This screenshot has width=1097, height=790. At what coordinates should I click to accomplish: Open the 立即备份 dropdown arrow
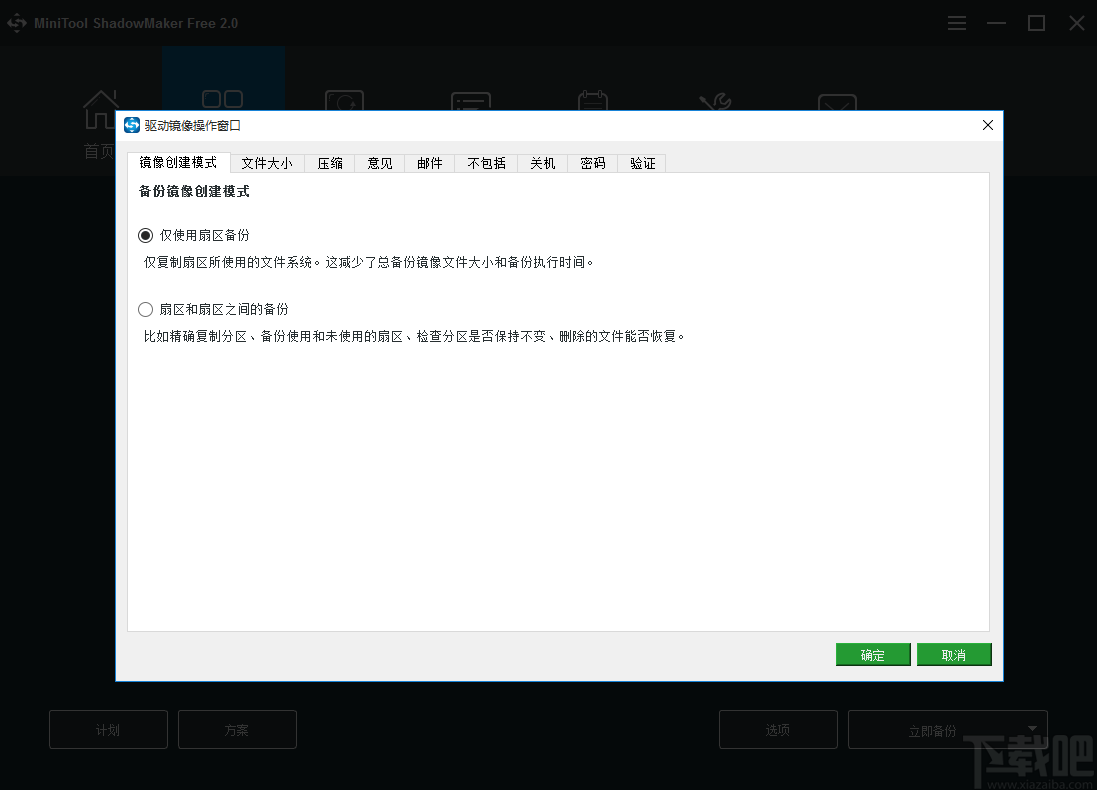[1032, 729]
